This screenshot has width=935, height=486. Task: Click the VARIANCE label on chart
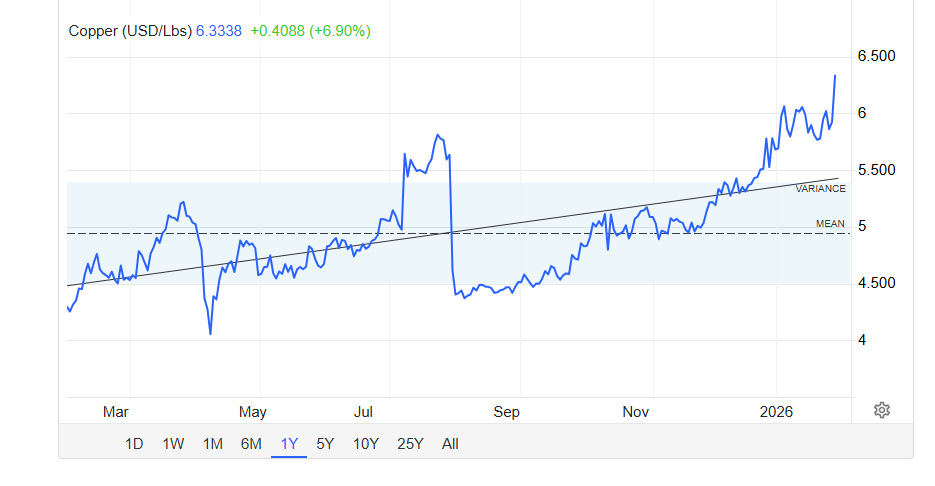821,188
